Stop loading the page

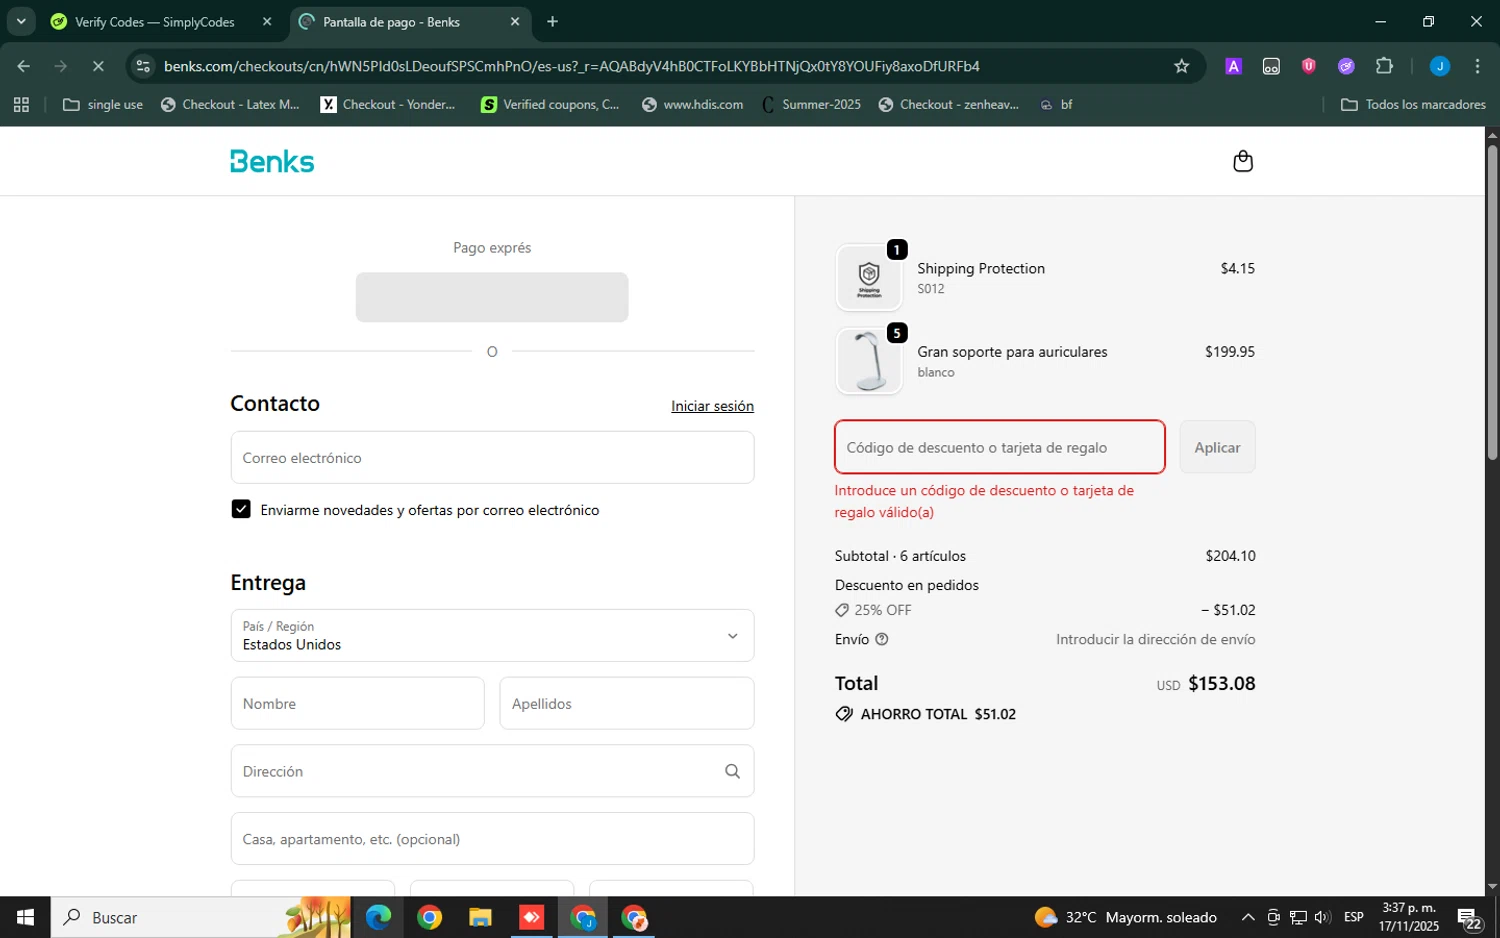coord(98,66)
